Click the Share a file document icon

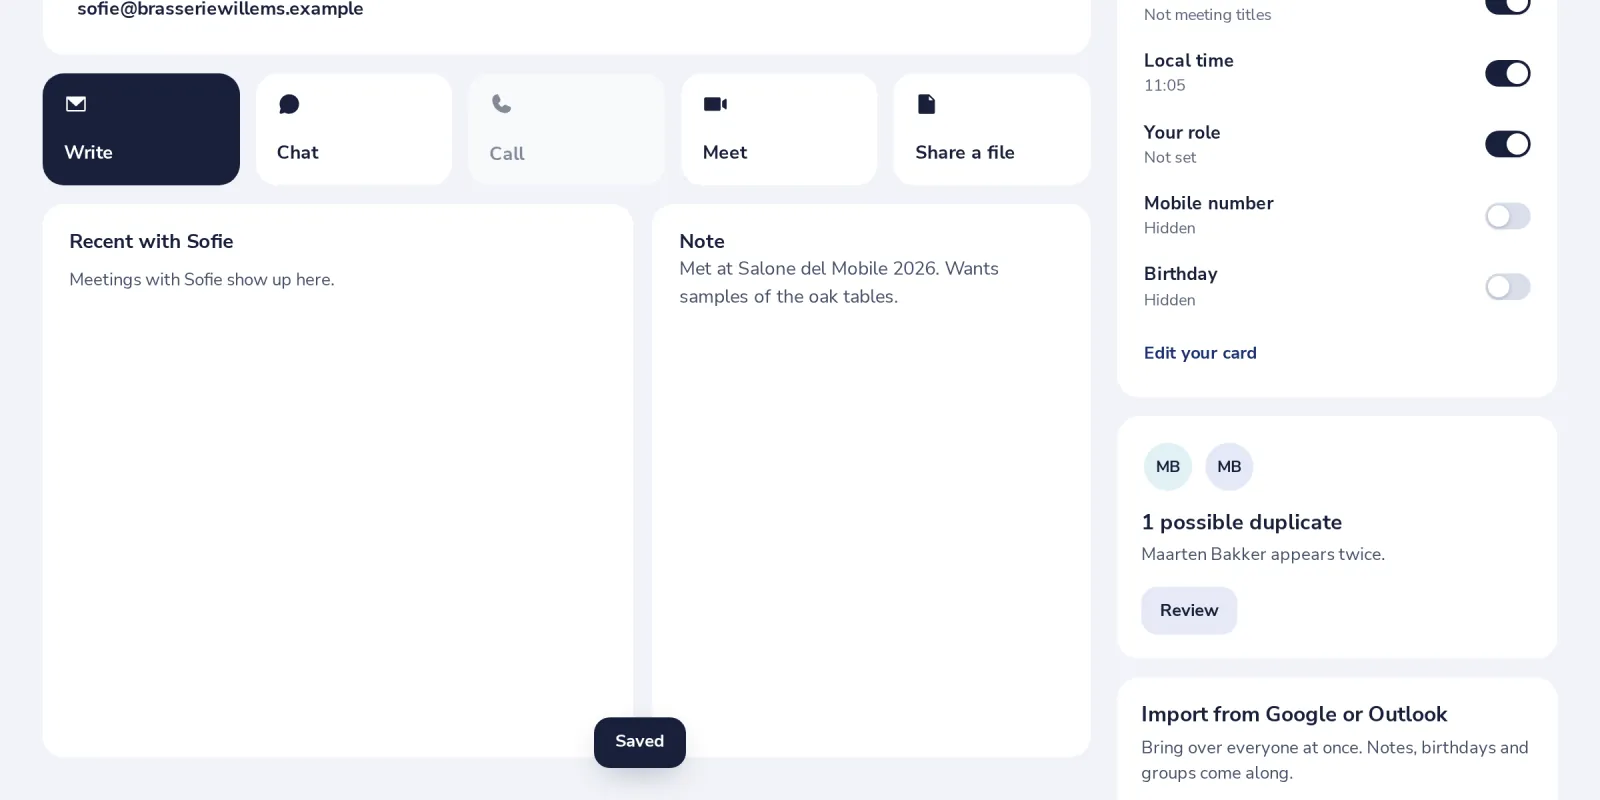click(927, 104)
